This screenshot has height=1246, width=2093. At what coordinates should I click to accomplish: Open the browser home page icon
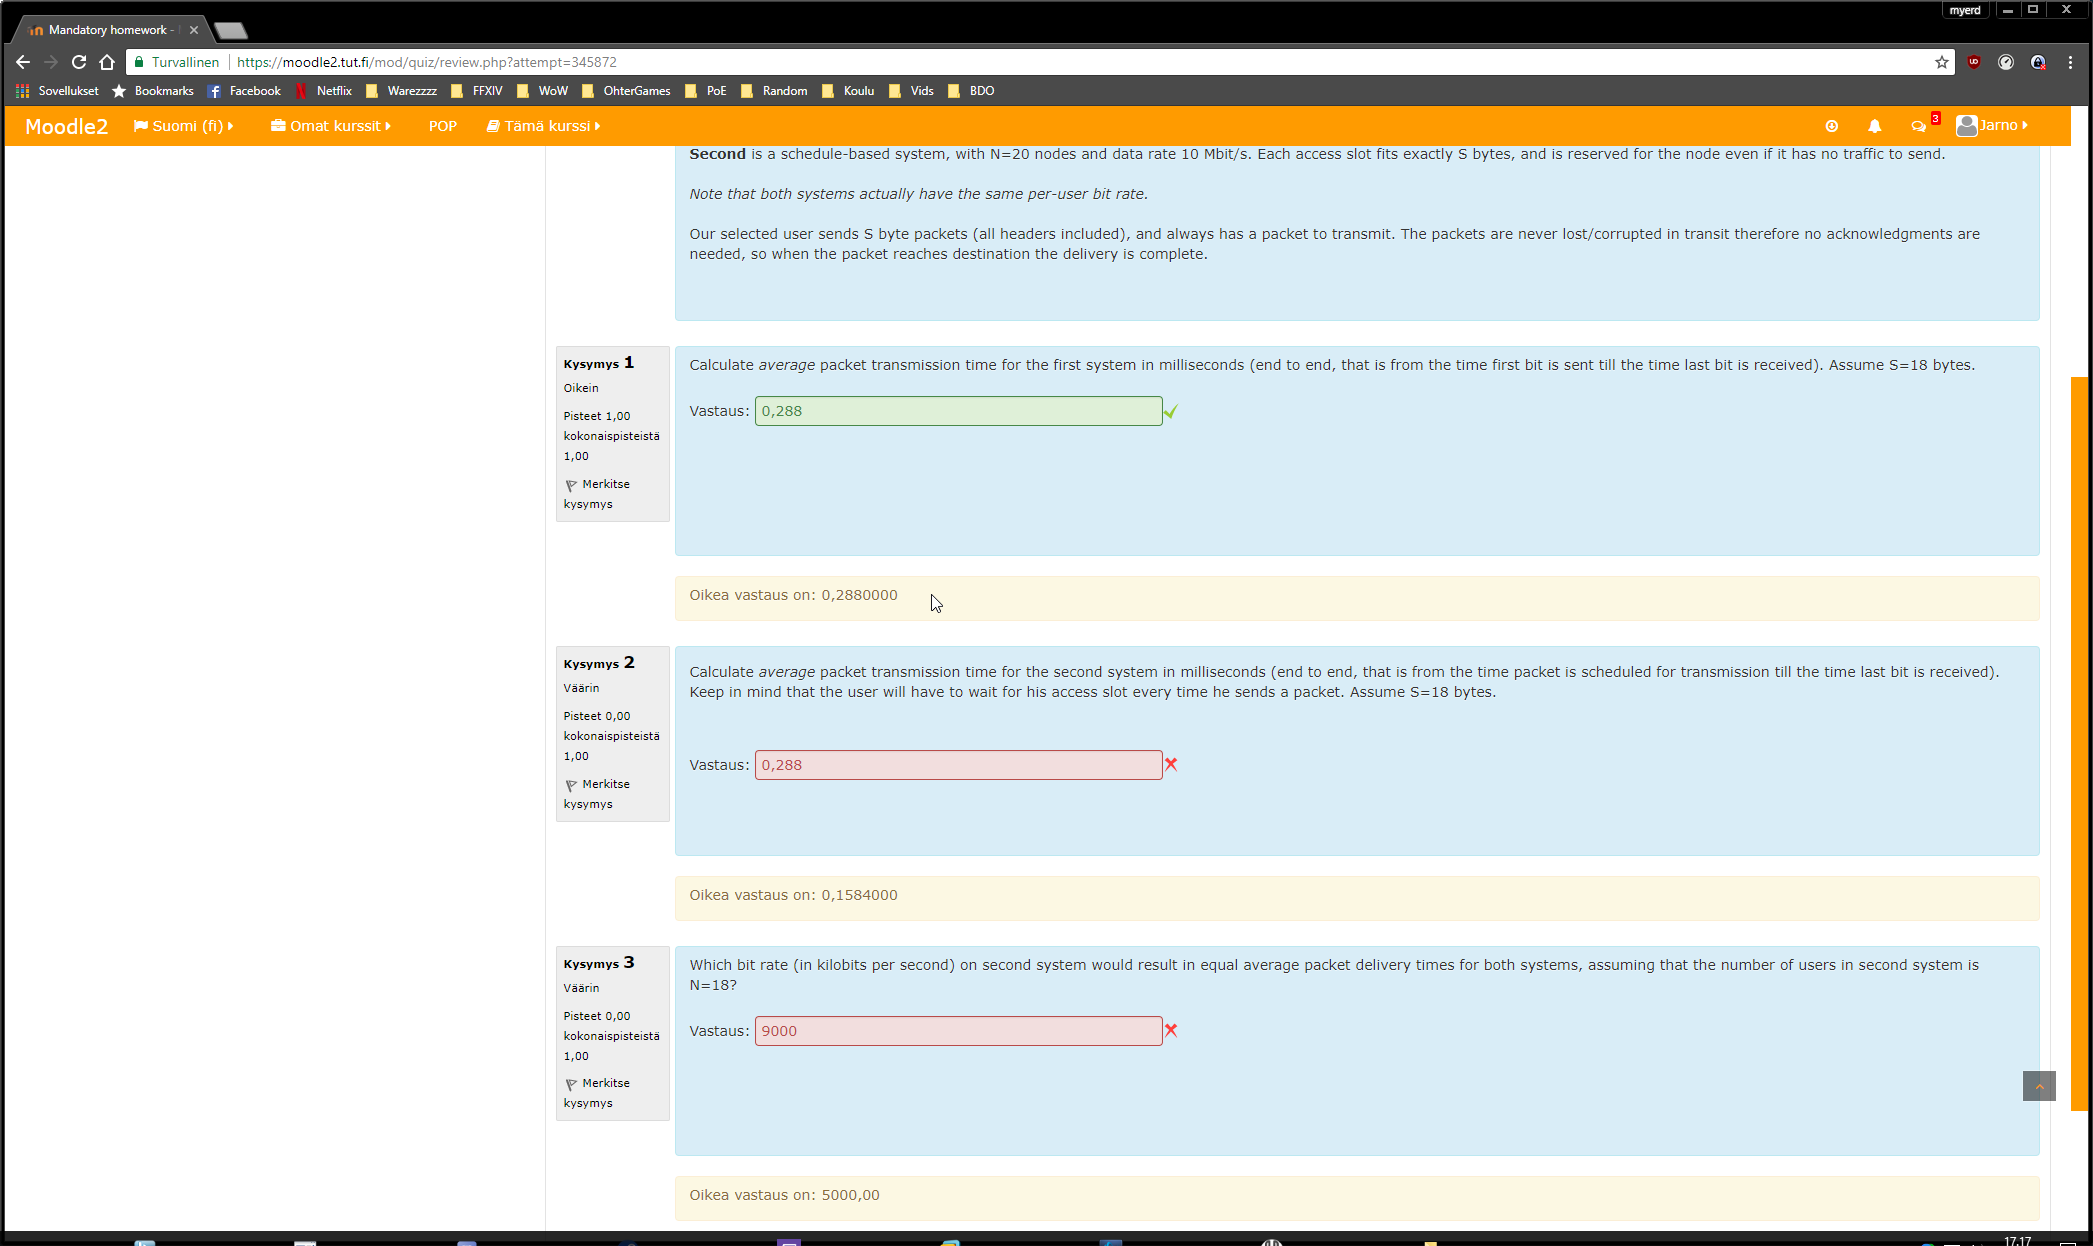click(x=107, y=62)
